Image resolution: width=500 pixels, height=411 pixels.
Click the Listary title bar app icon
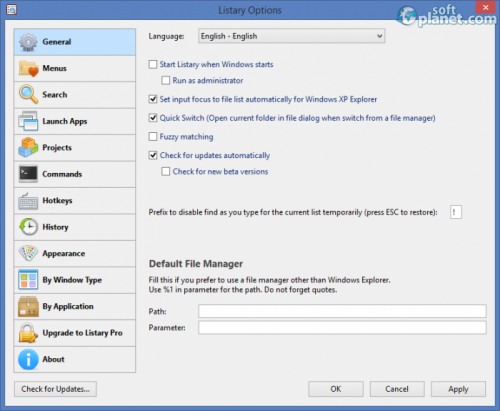coord(11,10)
